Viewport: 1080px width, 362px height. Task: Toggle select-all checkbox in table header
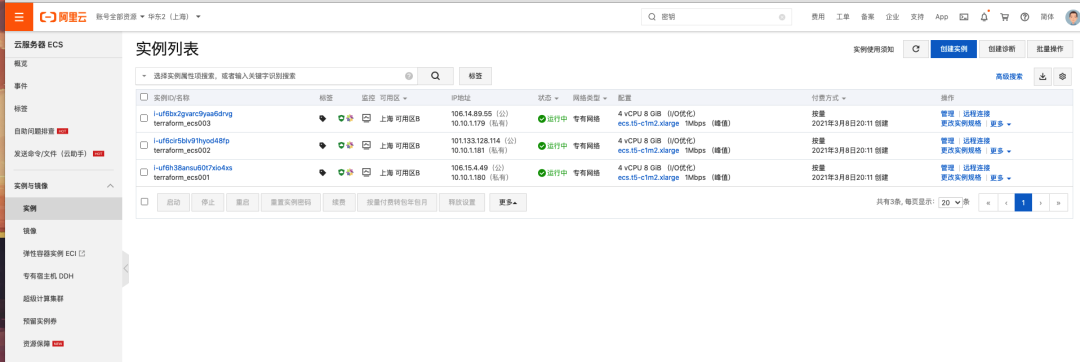click(144, 97)
